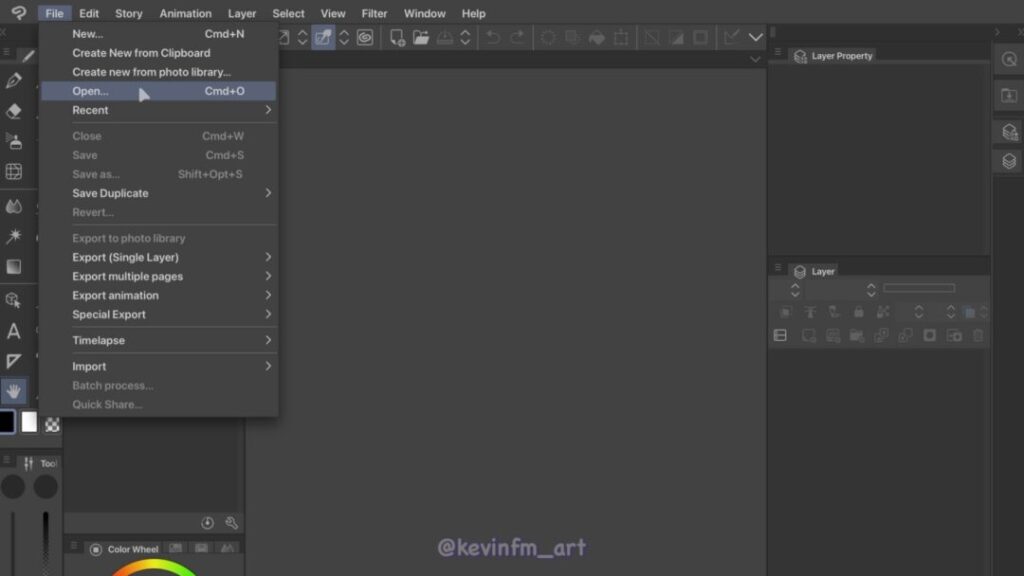1024x576 pixels.
Task: Select the Gradient tool
Action: 14,267
